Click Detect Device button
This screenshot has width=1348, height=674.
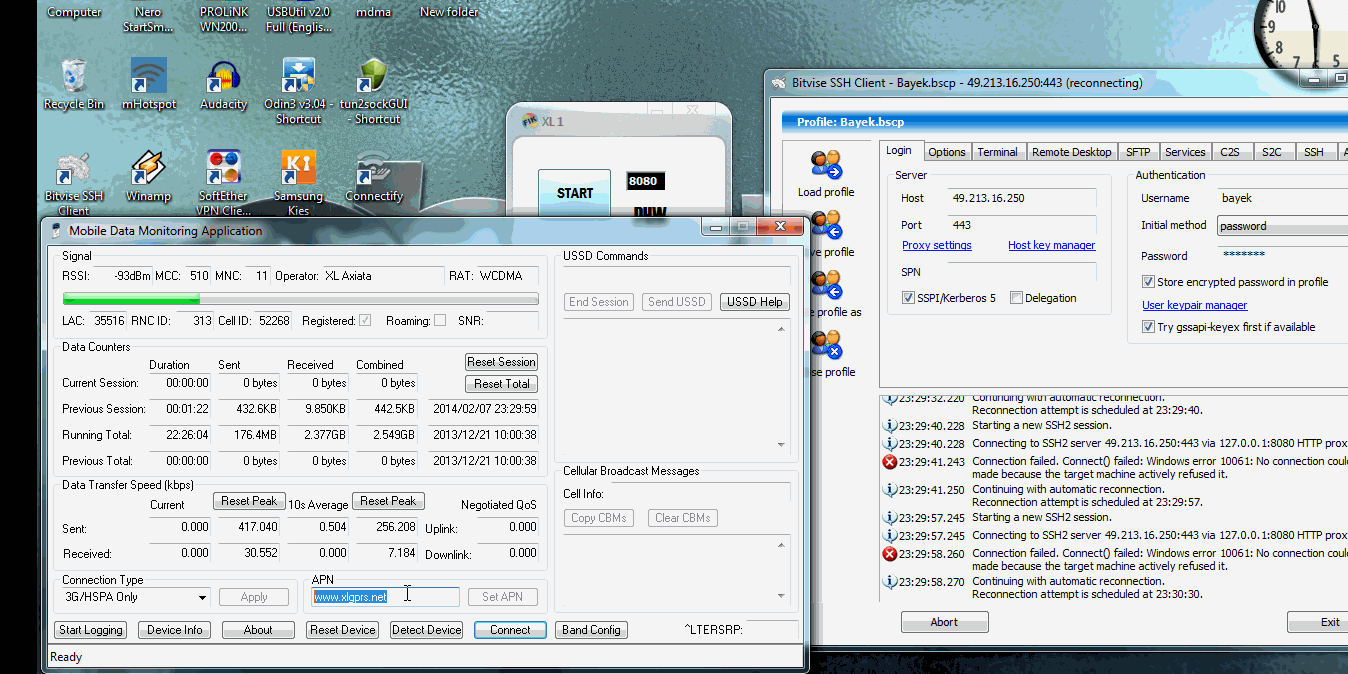(x=427, y=630)
